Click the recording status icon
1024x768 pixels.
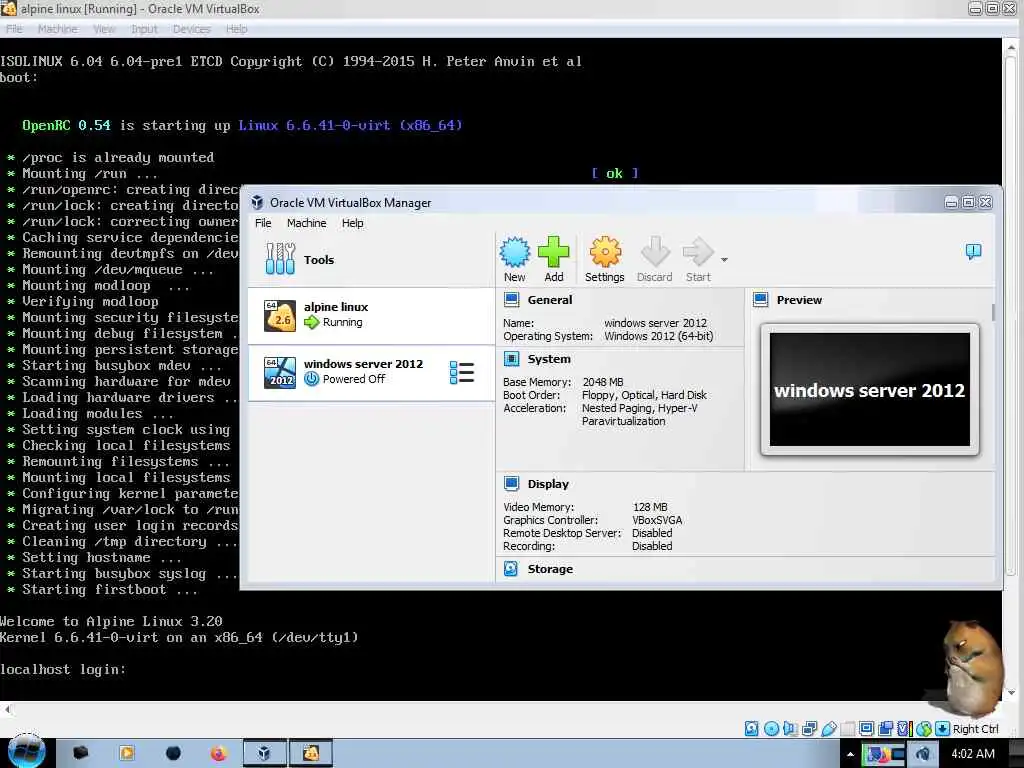[886, 729]
